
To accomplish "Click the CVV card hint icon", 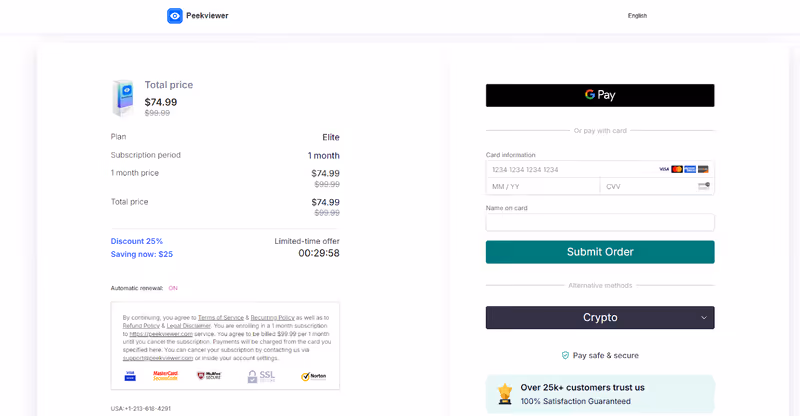I will [704, 186].
